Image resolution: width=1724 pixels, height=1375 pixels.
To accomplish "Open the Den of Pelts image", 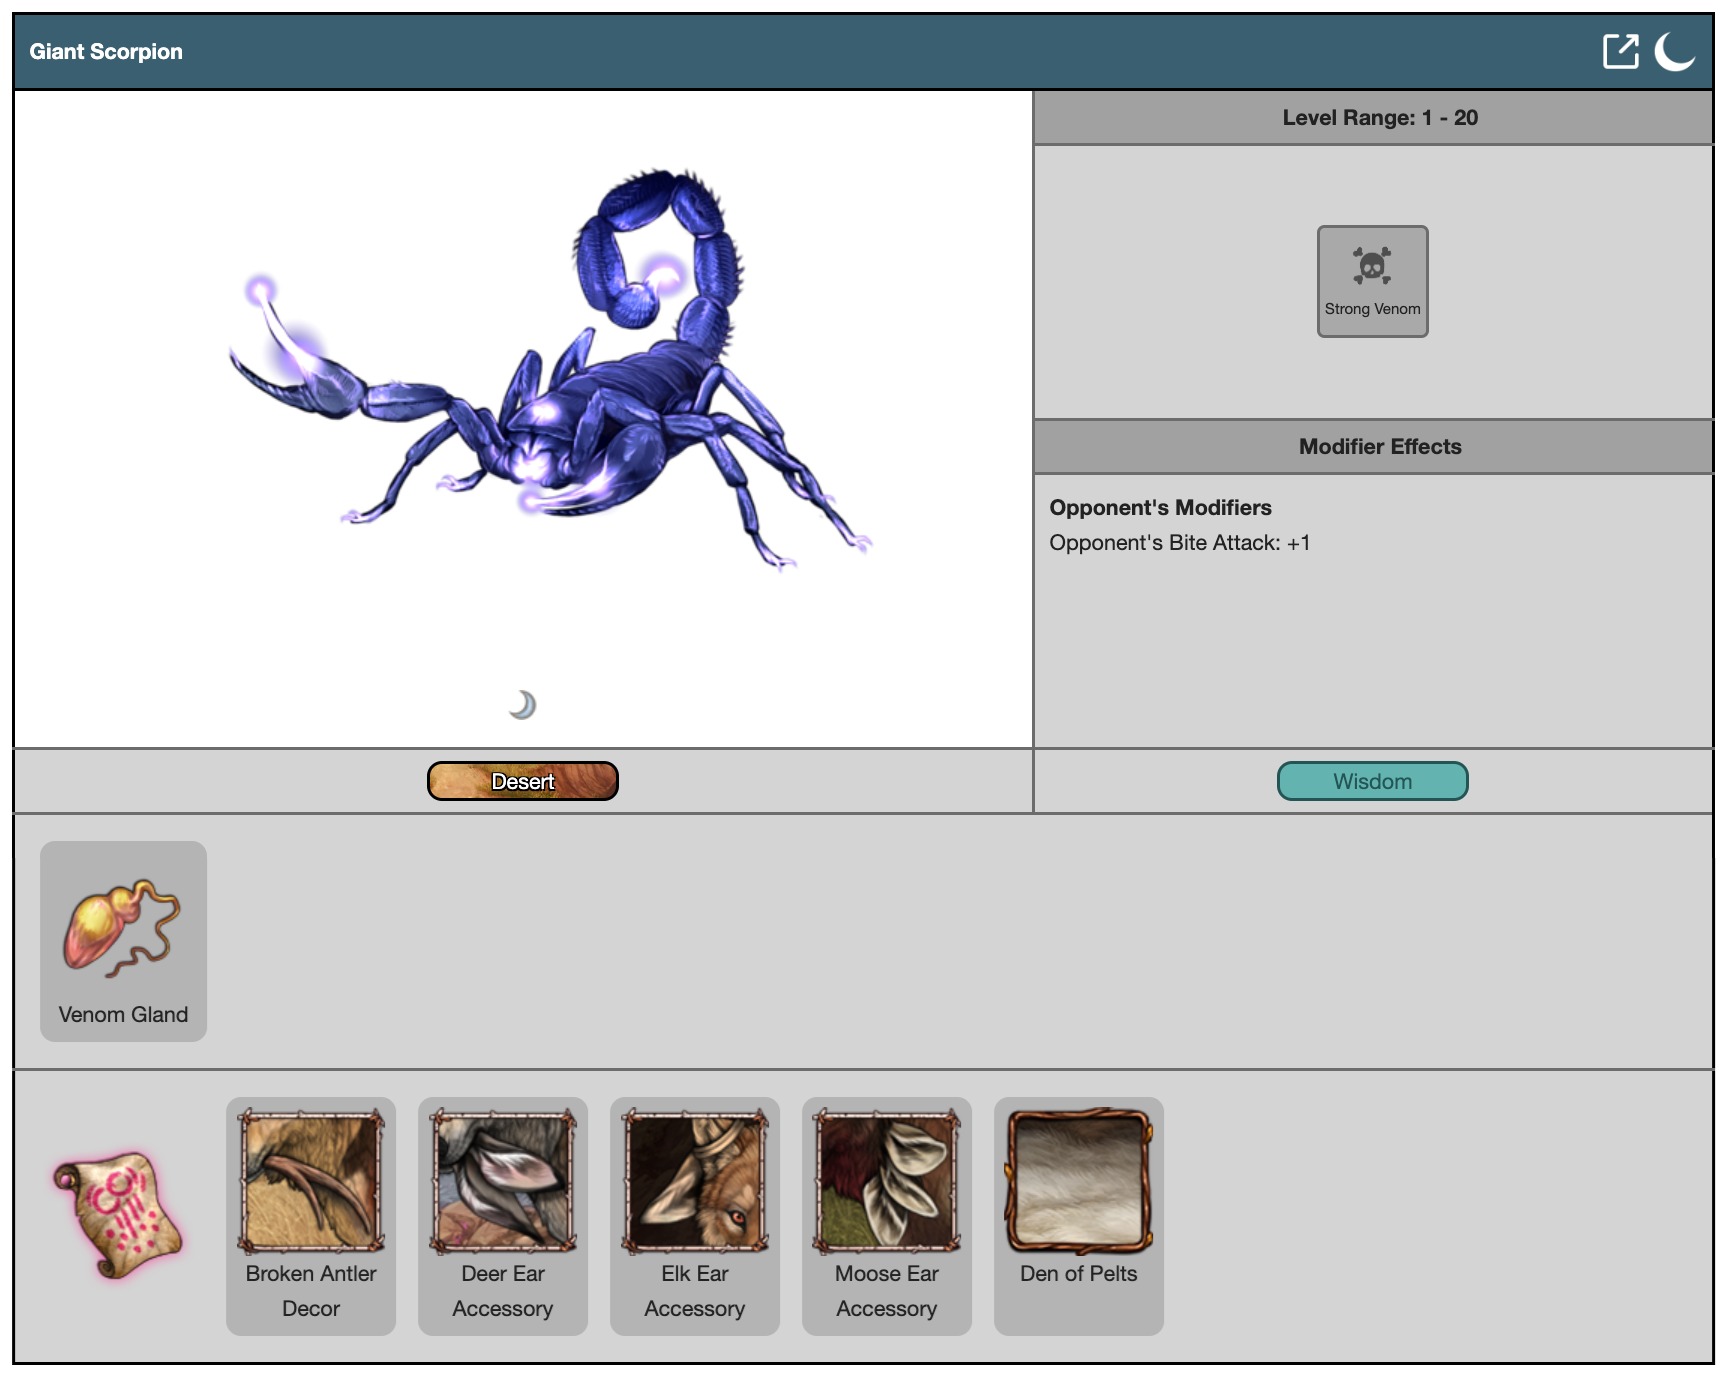I will click(1079, 1181).
